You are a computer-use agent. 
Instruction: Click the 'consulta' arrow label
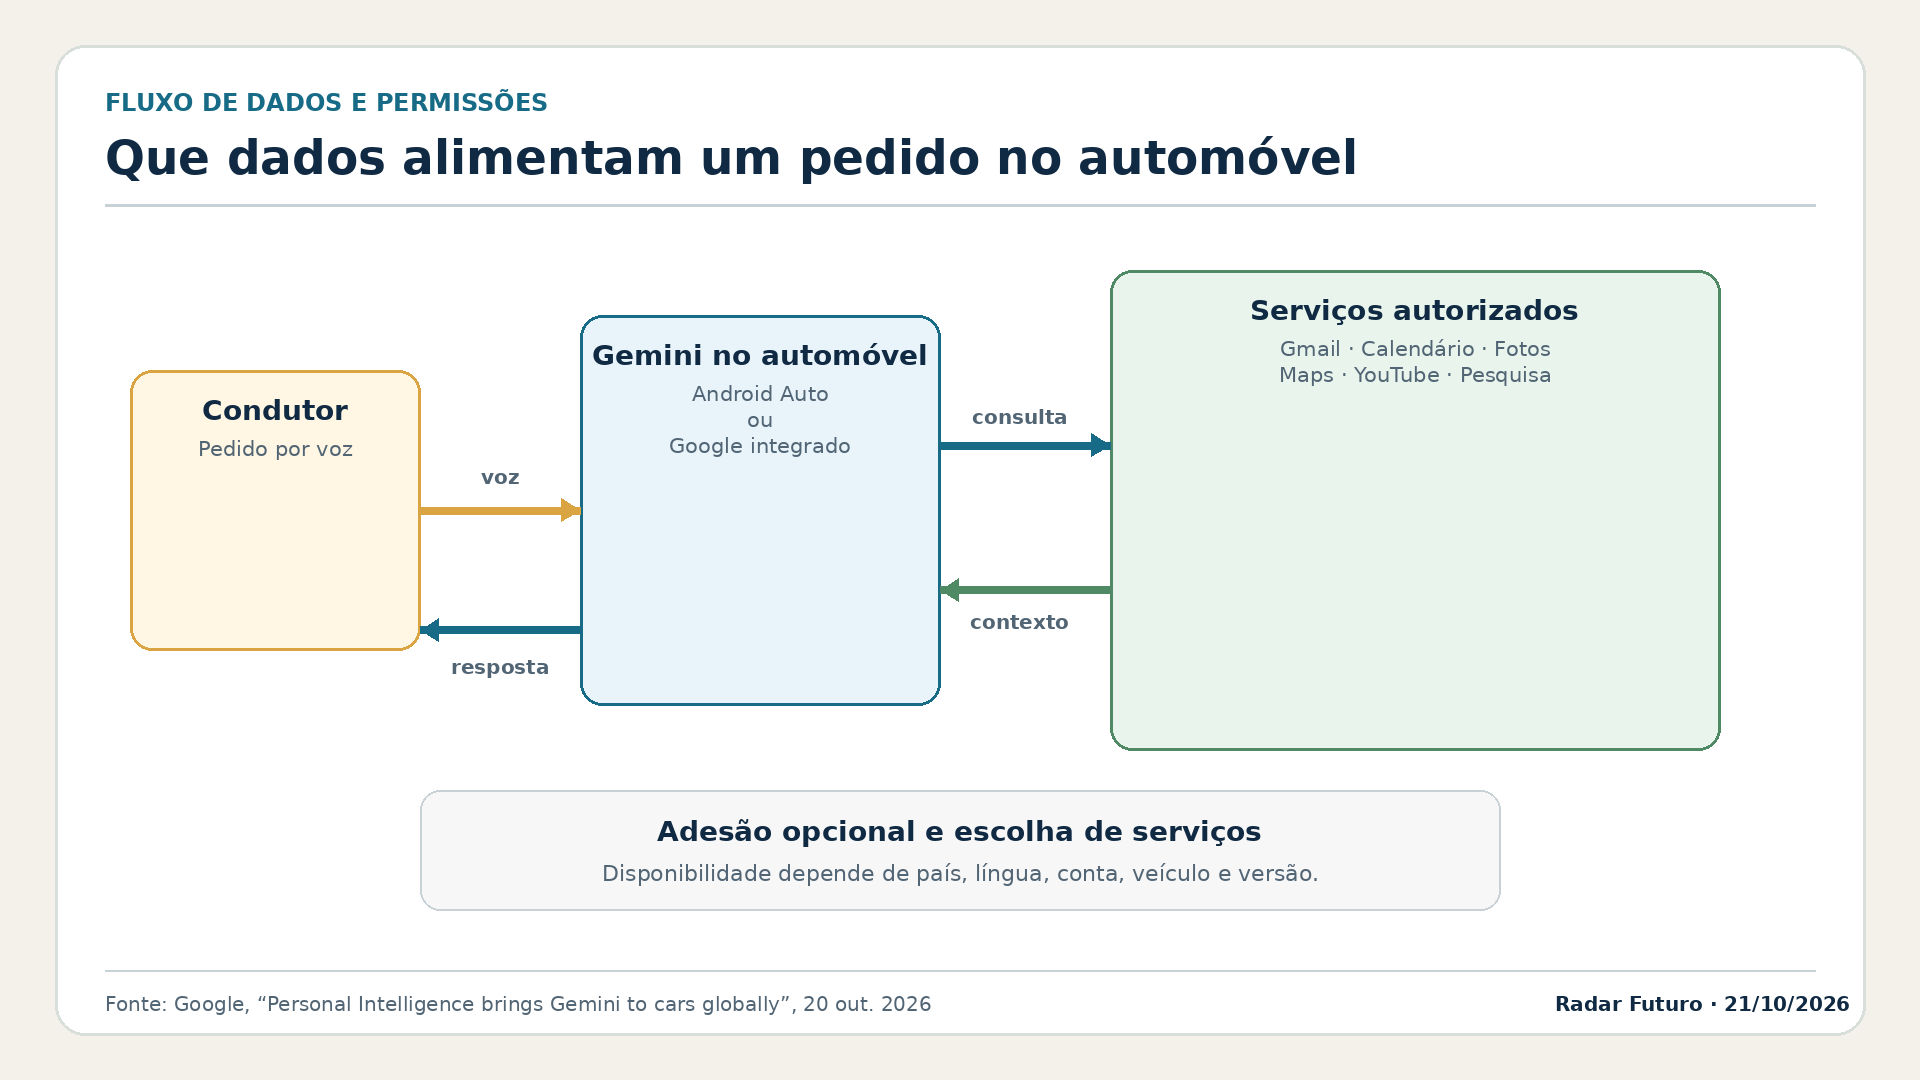[1019, 417]
